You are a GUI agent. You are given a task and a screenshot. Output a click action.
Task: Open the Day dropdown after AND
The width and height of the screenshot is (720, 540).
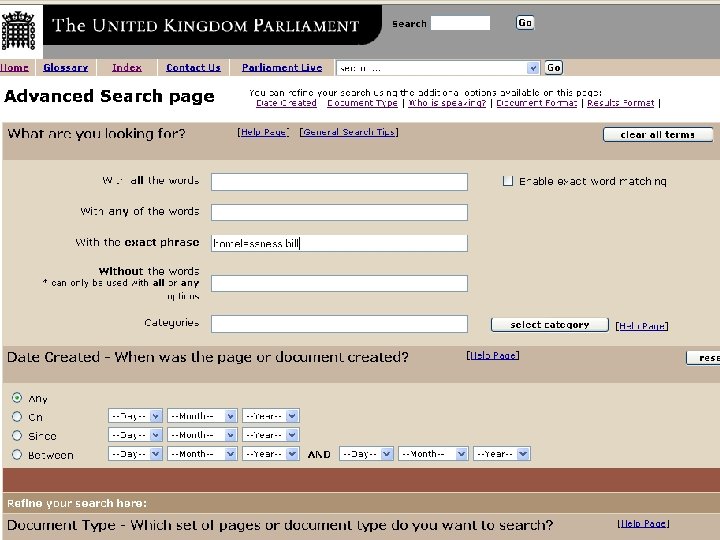coord(366,454)
